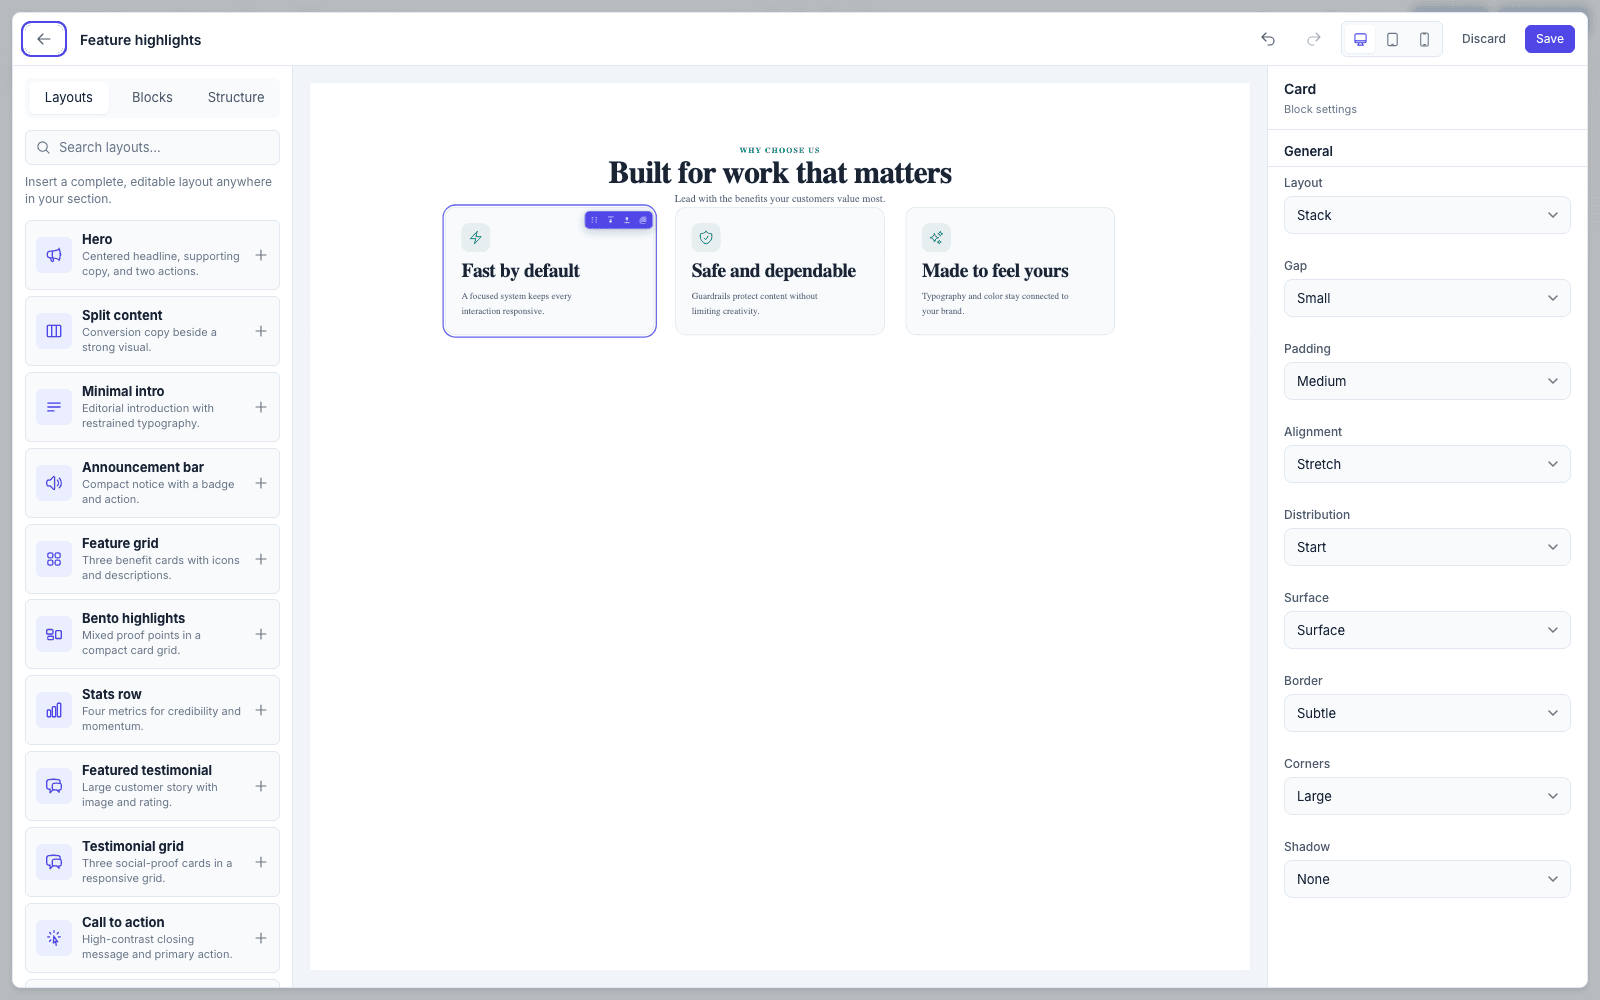Click the undo arrow in the top bar

(x=1268, y=39)
